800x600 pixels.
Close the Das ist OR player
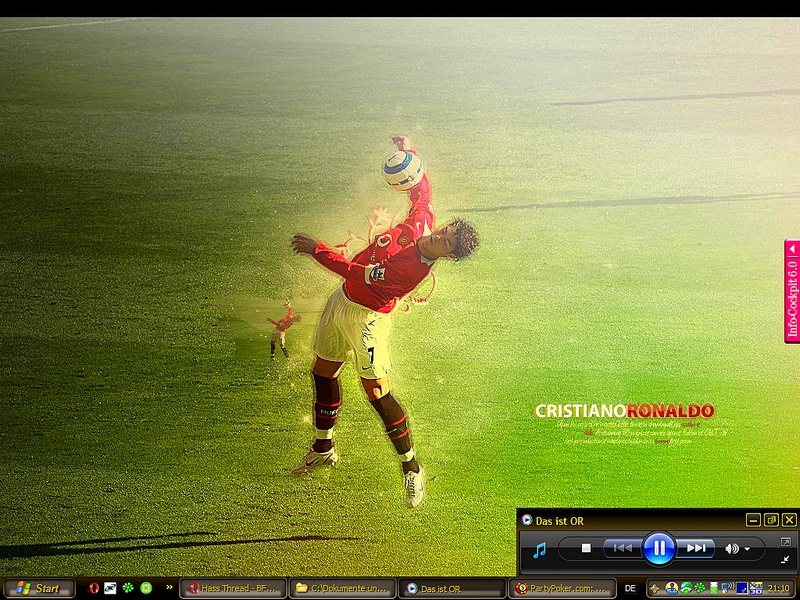tap(789, 520)
